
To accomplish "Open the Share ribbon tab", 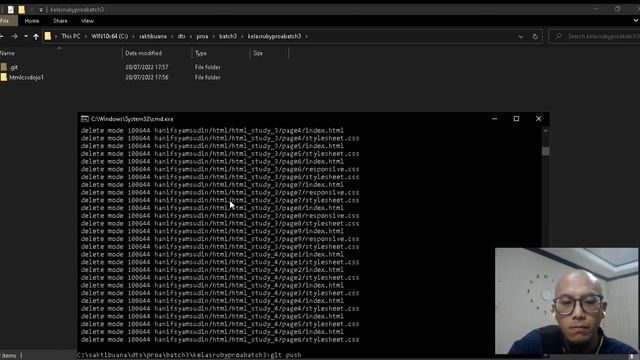I will pos(60,21).
